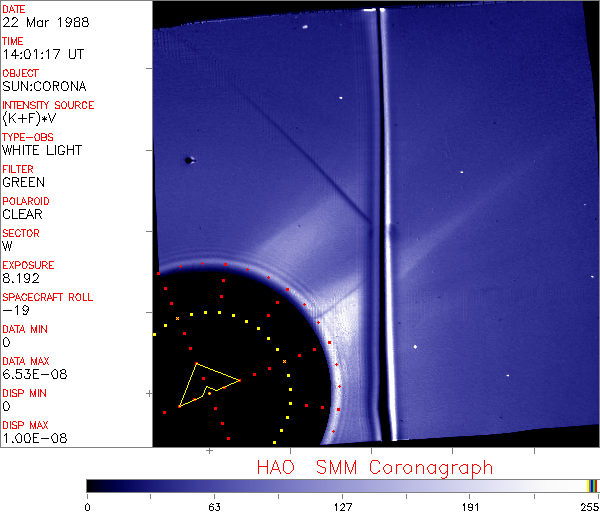Select the spacecraft roll value -19

[16, 310]
